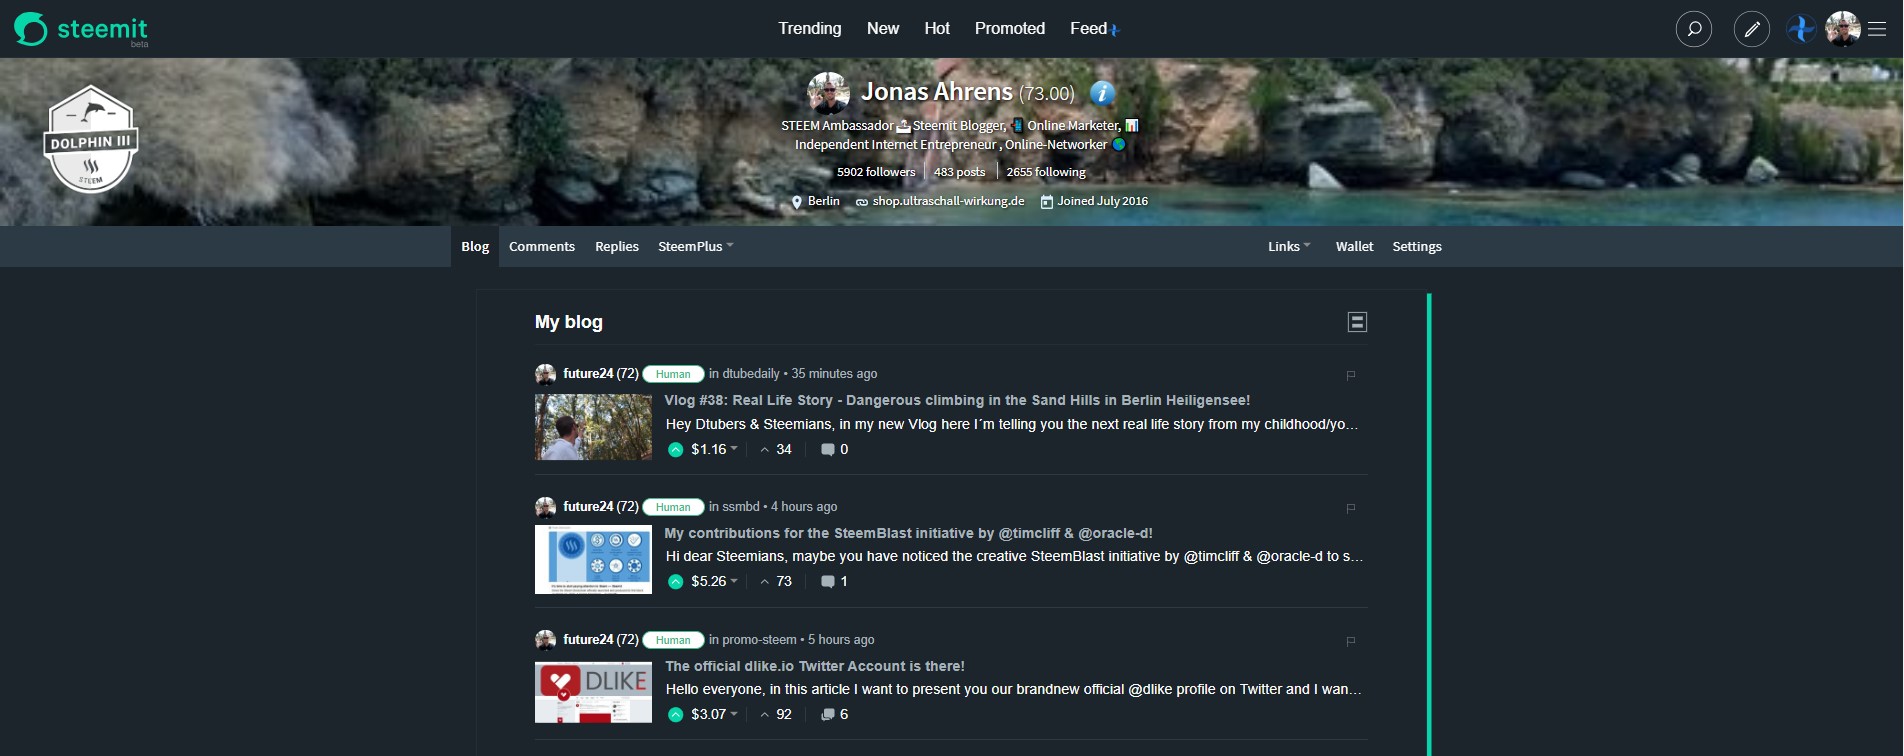Show 73 voters on SteemBlast post
The height and width of the screenshot is (756, 1904).
[x=775, y=582]
